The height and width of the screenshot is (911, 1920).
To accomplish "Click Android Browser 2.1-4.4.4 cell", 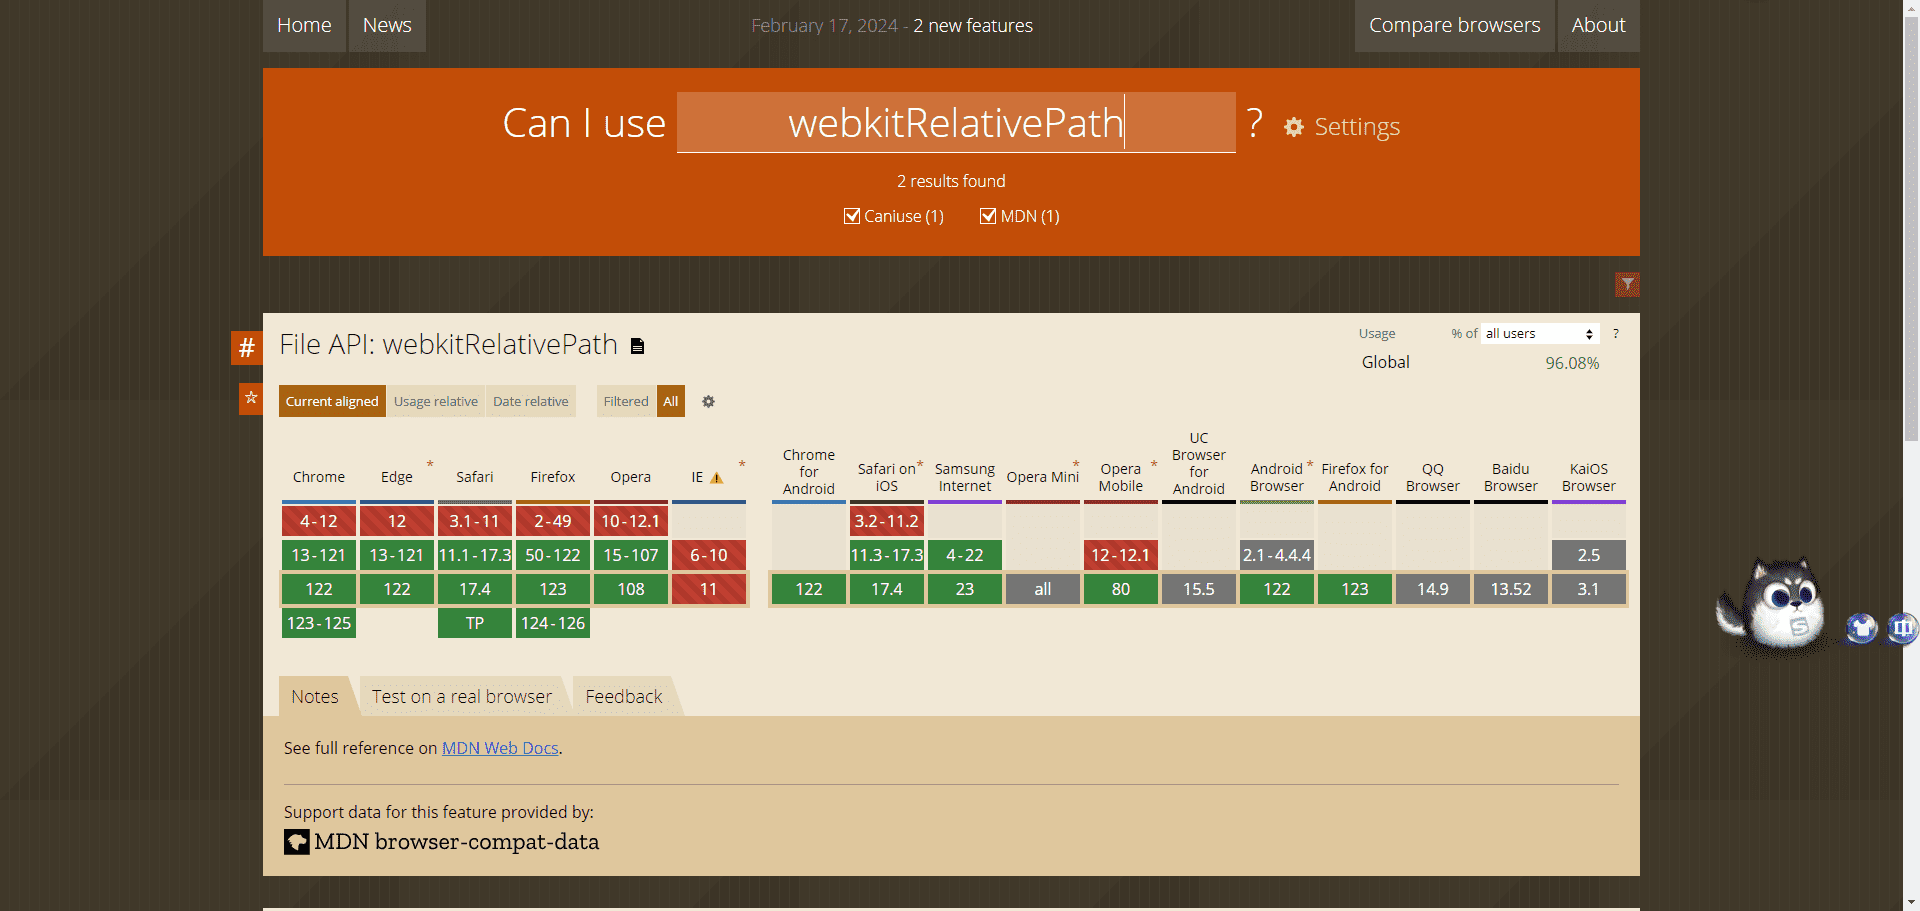I will (x=1277, y=555).
